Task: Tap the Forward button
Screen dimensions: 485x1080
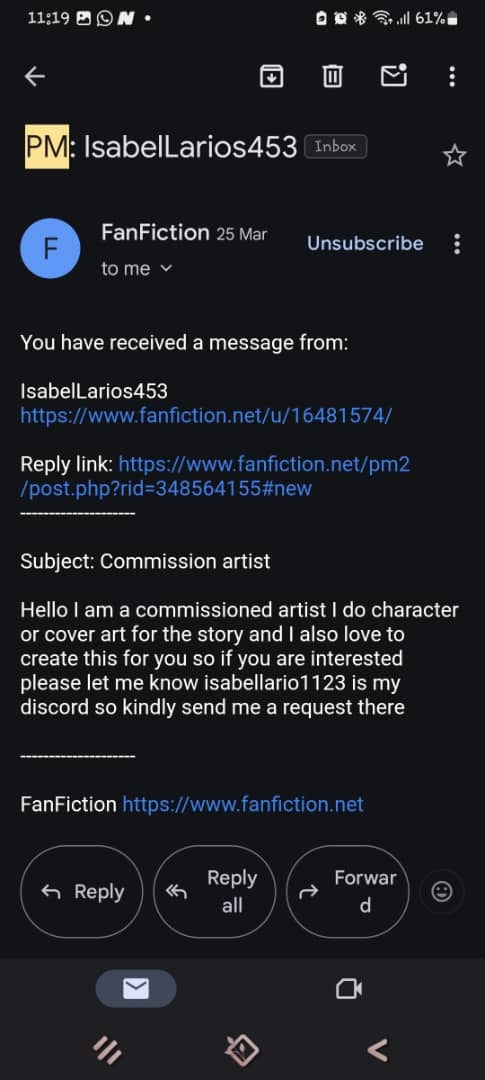Action: 347,892
